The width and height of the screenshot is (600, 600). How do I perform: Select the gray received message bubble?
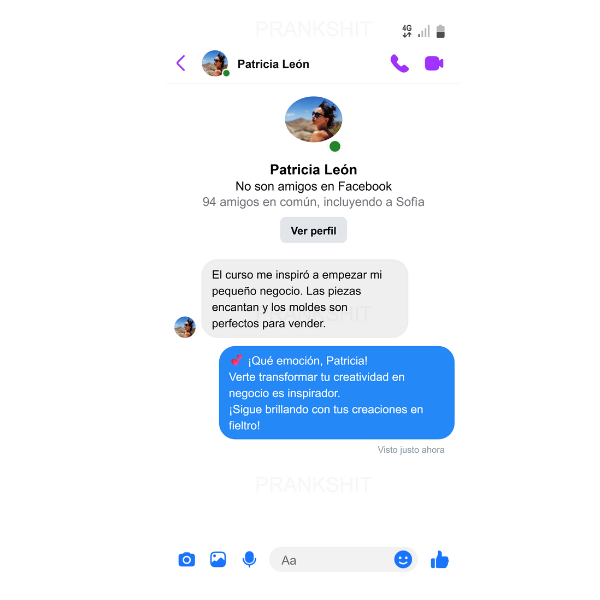[305, 298]
